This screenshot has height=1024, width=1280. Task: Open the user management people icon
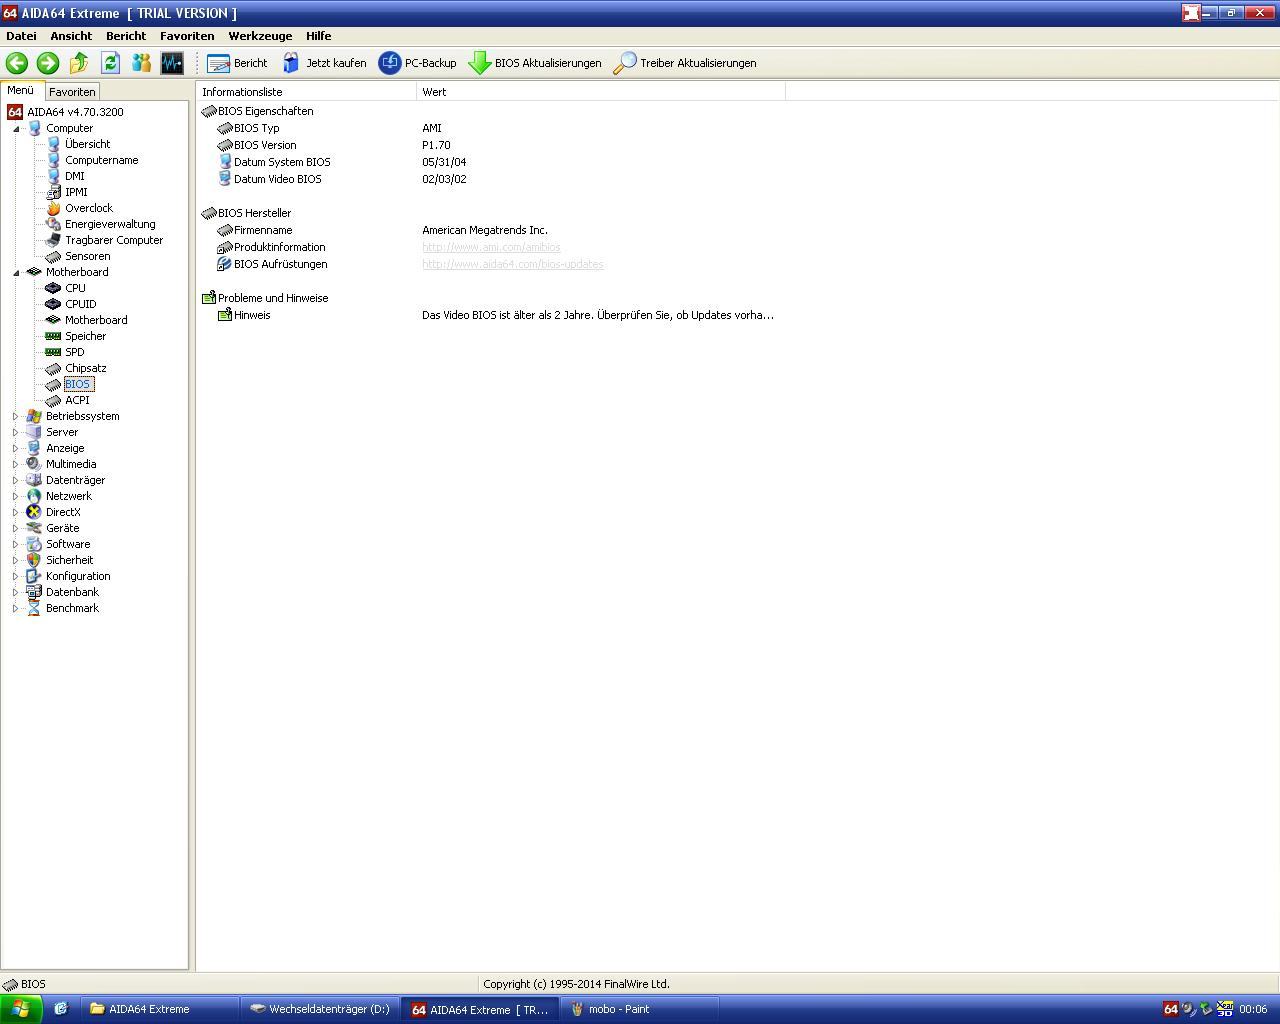tap(141, 63)
